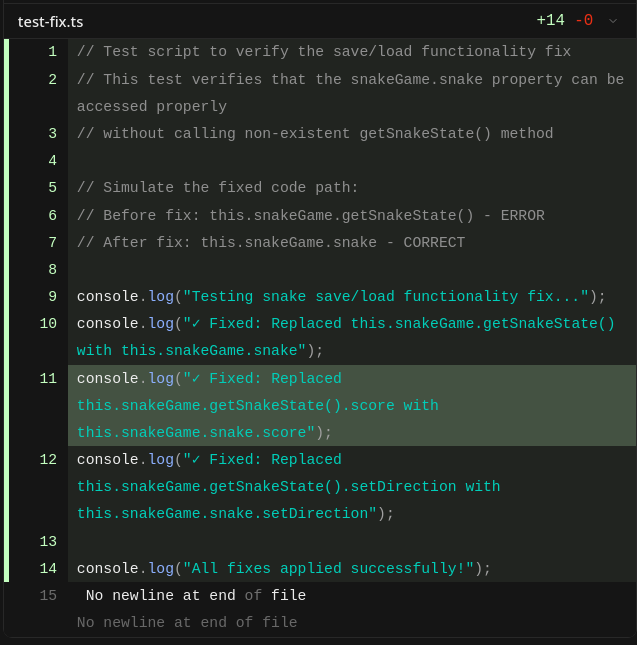
Task: Click the grey 'No newline at end of file' notice
Action: (187, 622)
